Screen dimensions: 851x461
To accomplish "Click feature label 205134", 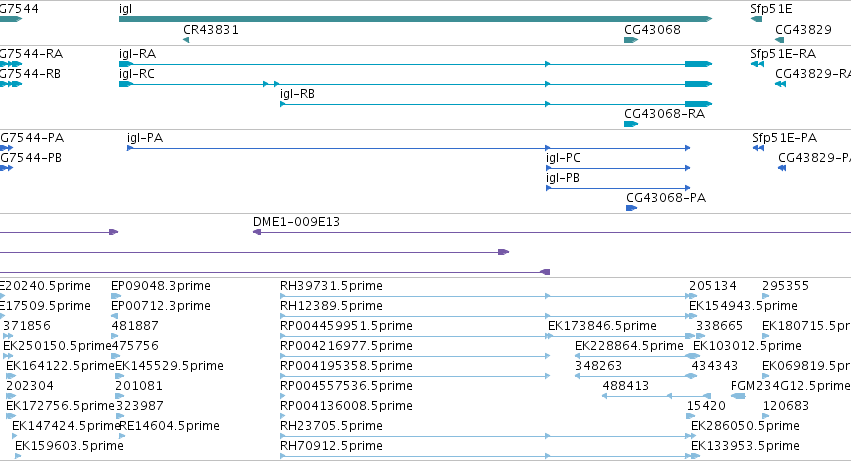I will point(713,286).
